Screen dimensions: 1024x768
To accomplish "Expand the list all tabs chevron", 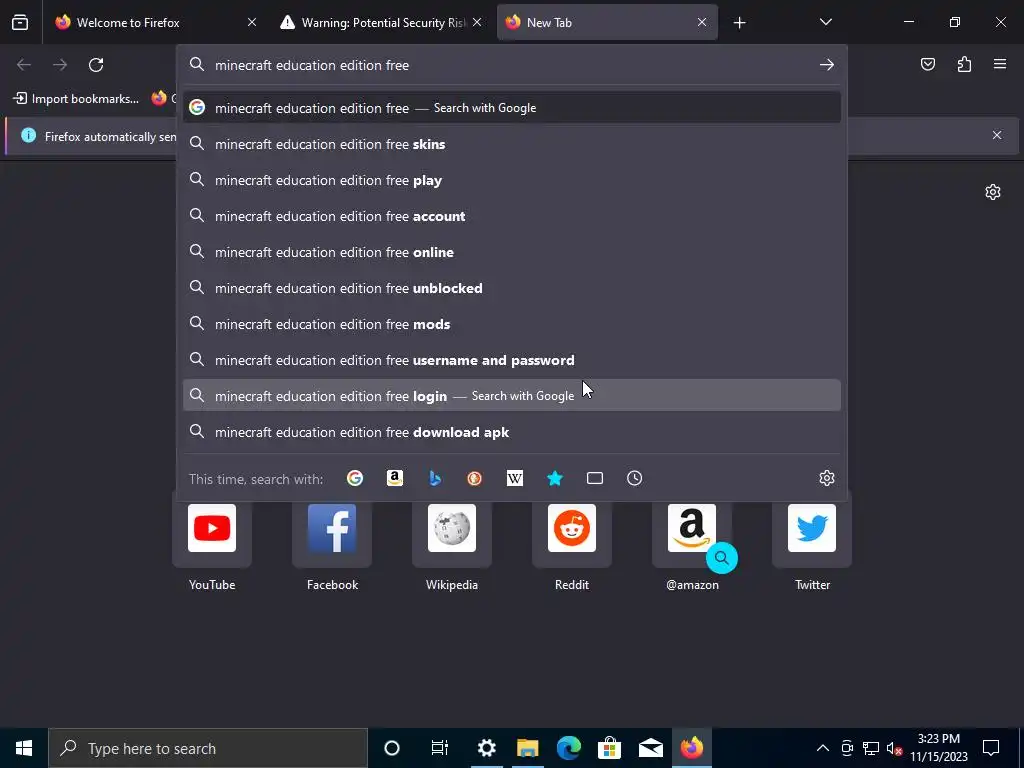I will pyautogui.click(x=825, y=22).
